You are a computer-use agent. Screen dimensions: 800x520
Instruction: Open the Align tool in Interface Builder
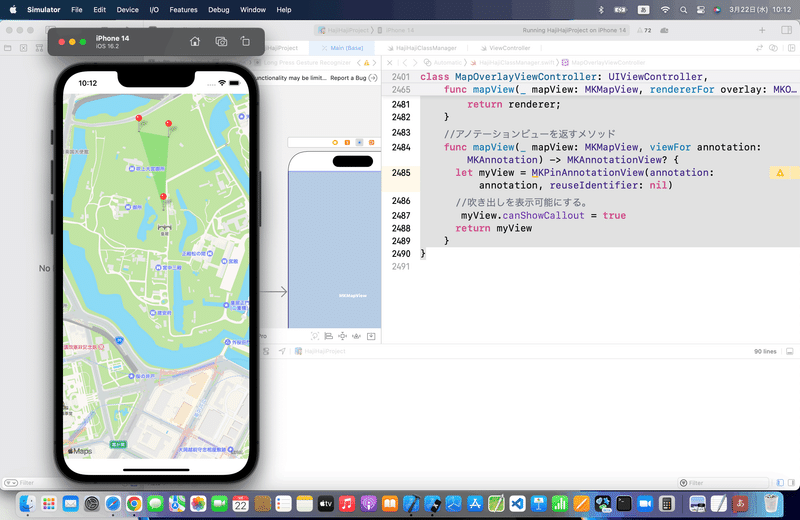tap(329, 336)
